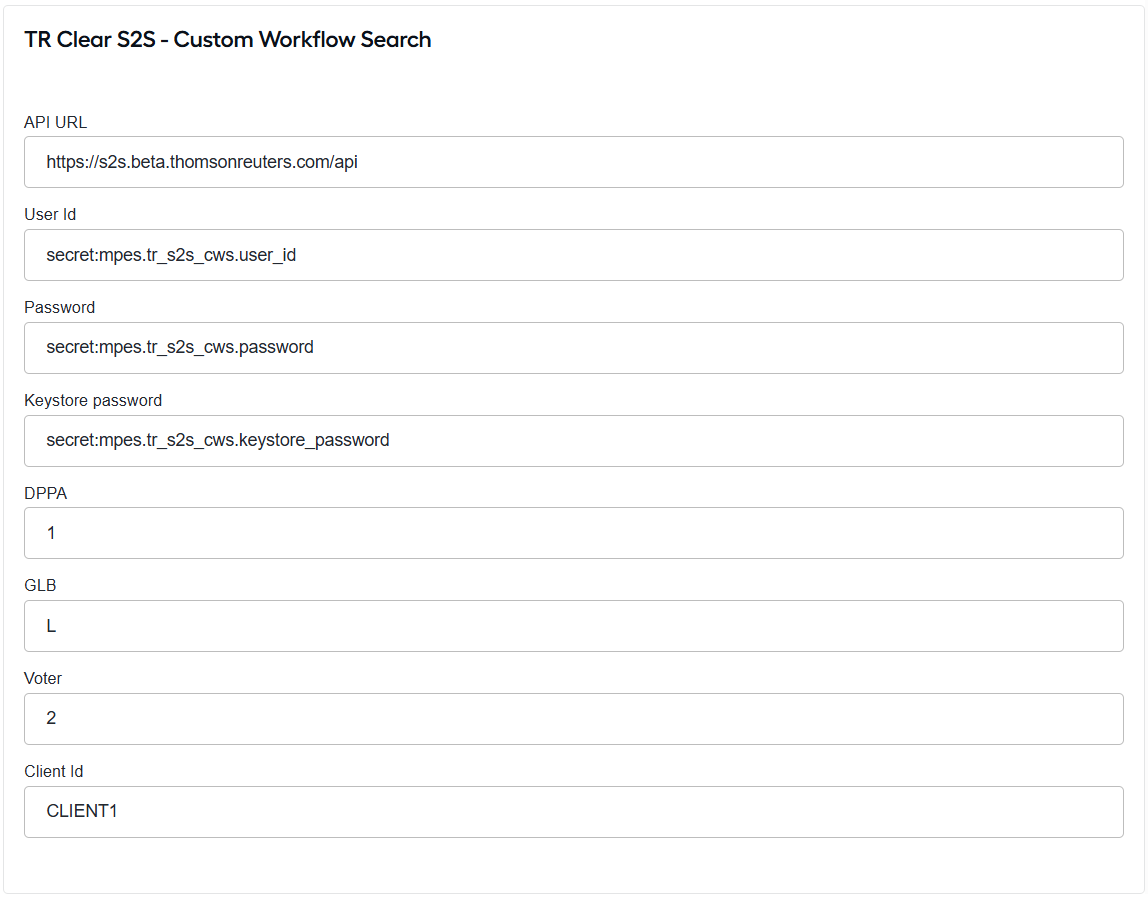This screenshot has width=1148, height=900.
Task: Edit the Keystore password field
Action: 573,441
